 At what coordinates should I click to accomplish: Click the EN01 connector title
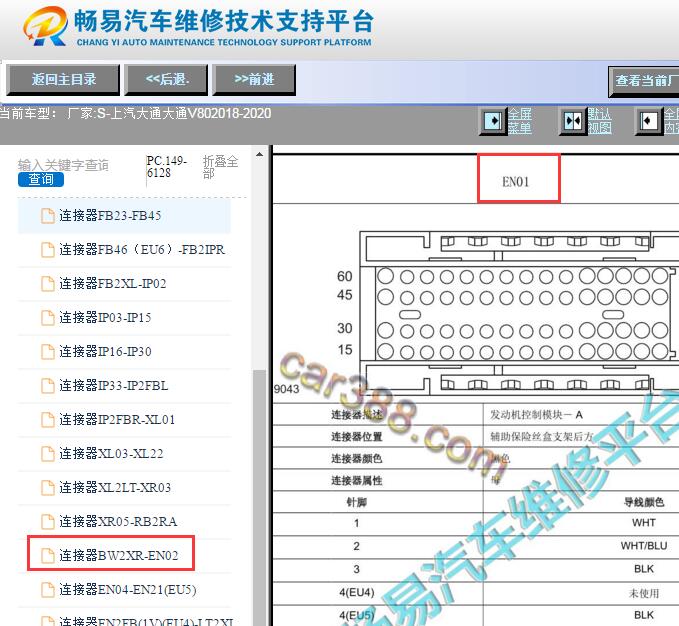tap(515, 182)
